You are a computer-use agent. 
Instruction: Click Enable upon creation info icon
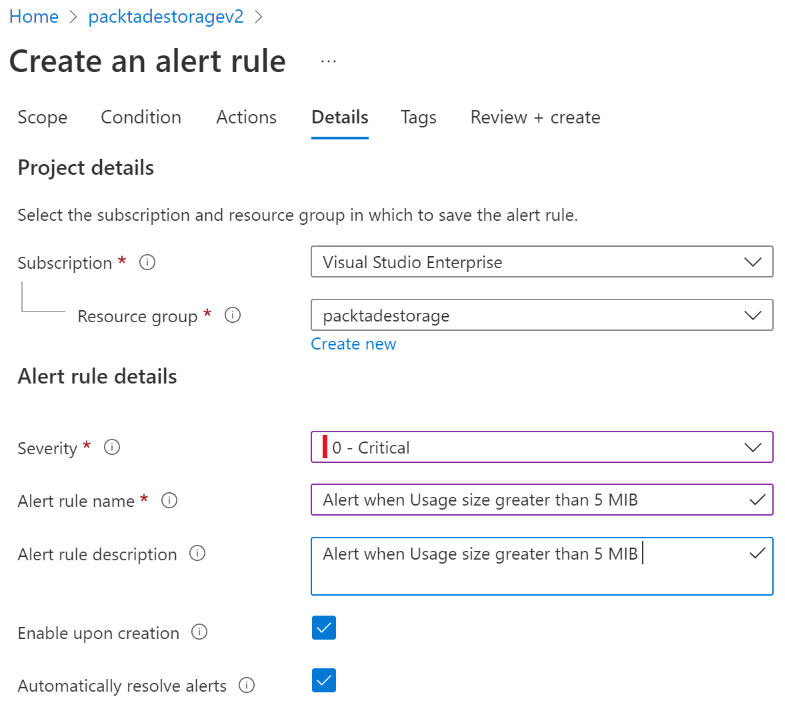[x=199, y=632]
